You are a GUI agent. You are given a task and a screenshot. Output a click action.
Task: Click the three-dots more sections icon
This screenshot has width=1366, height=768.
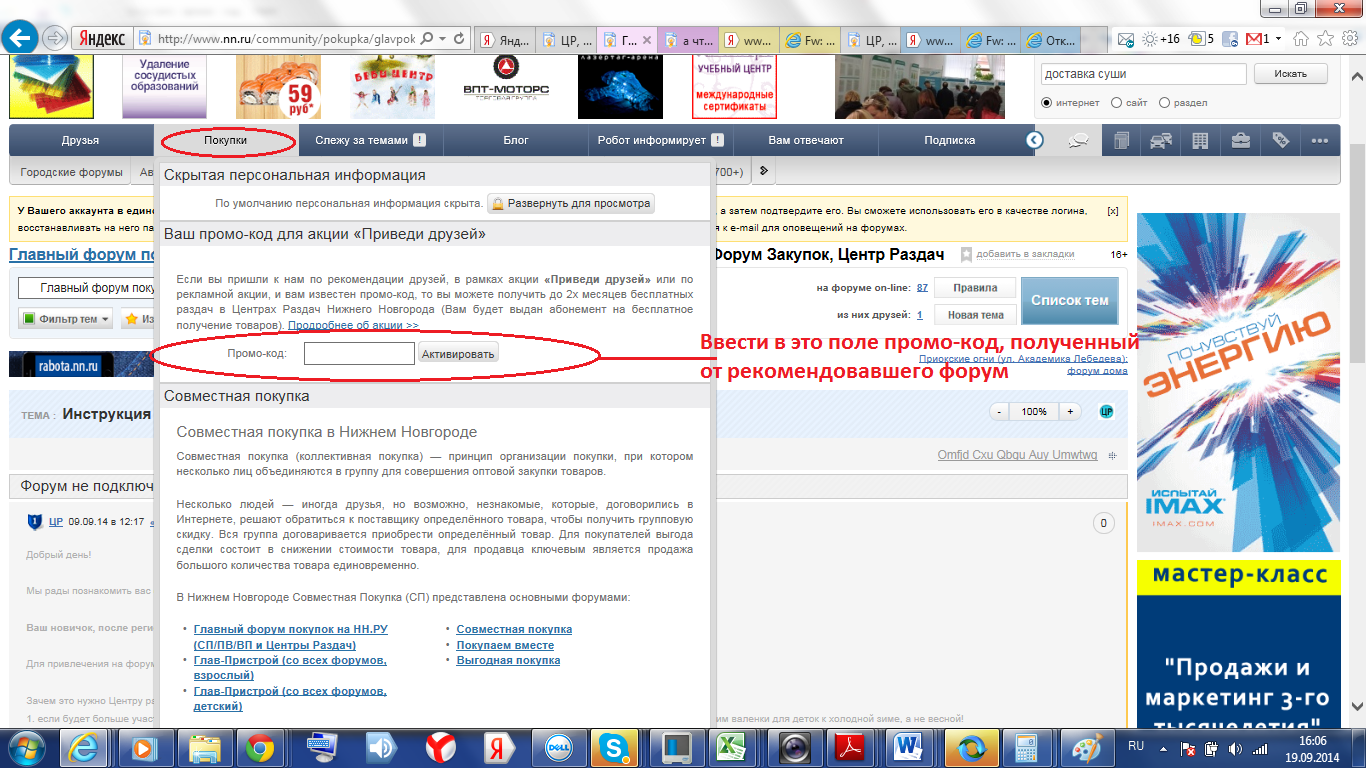(1320, 141)
